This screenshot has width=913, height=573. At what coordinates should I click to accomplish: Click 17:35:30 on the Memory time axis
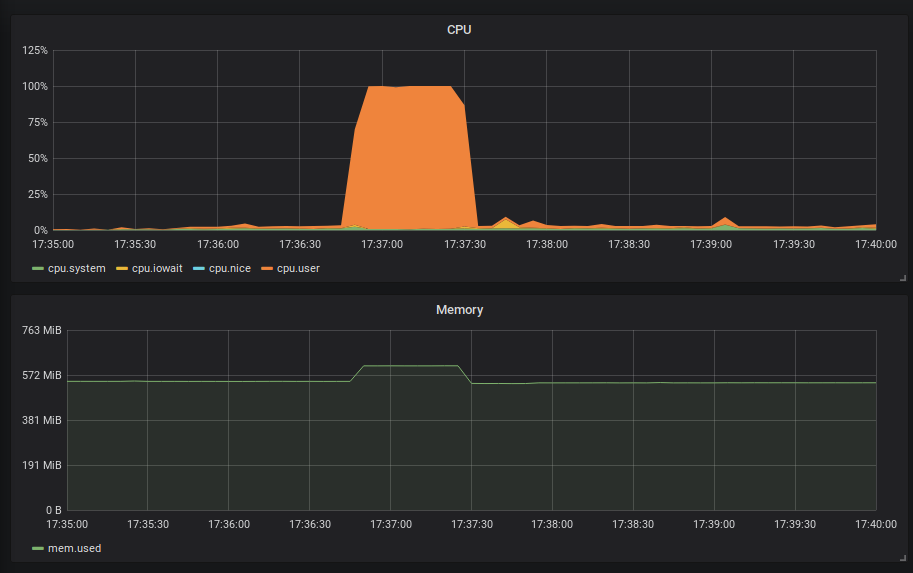click(148, 525)
